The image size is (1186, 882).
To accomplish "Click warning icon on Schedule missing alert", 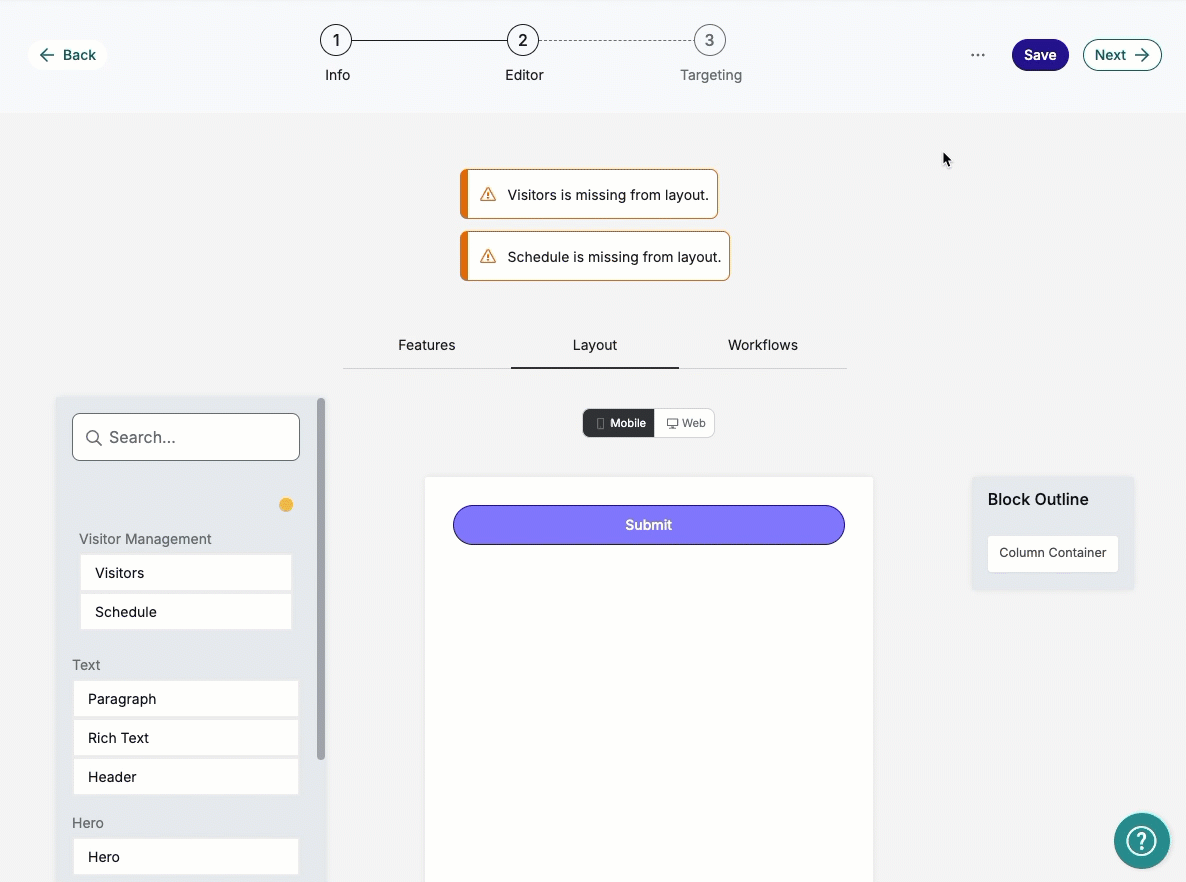I will [488, 256].
